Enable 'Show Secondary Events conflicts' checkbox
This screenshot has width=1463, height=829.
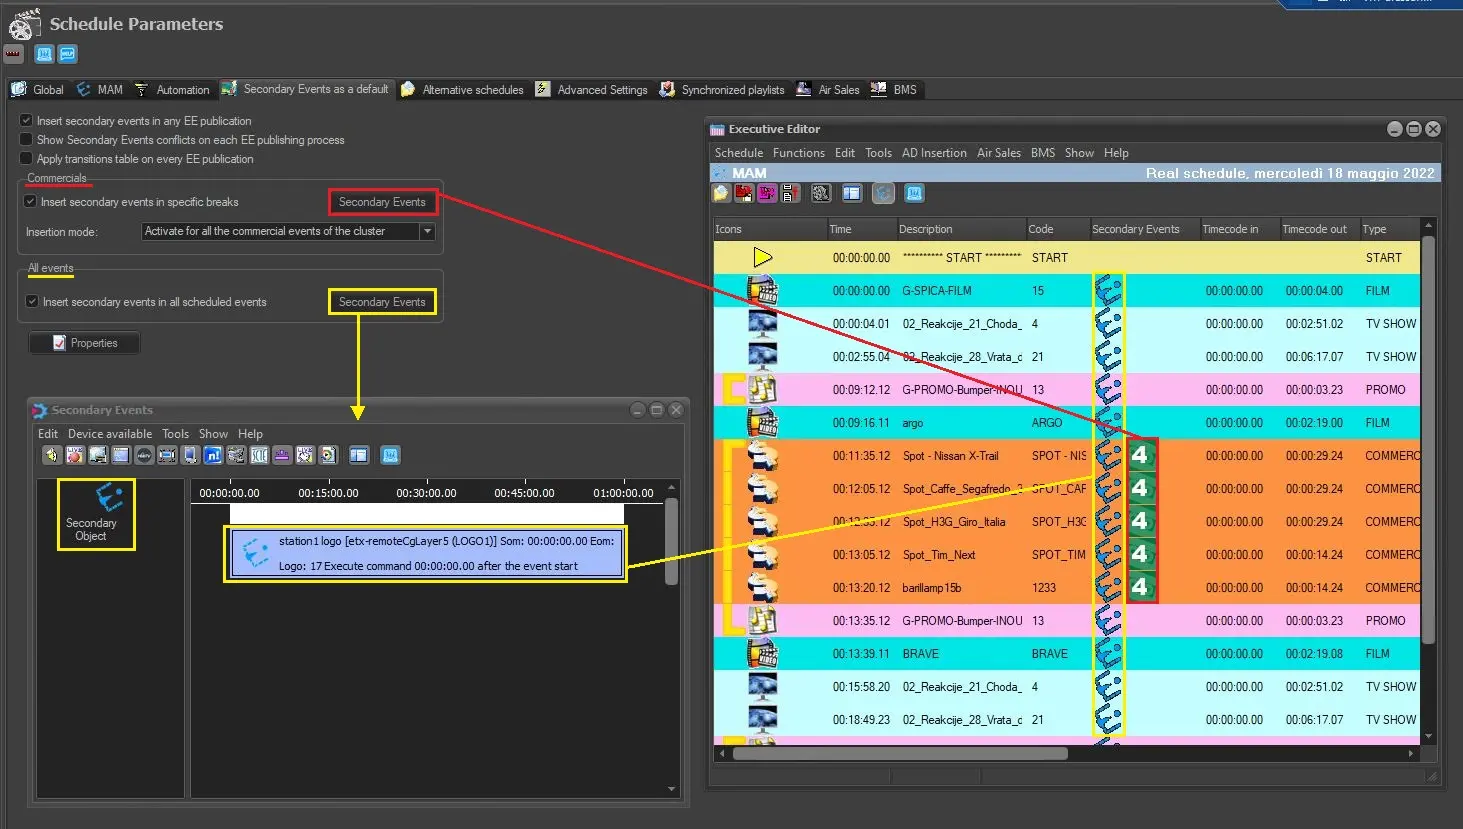pos(26,140)
